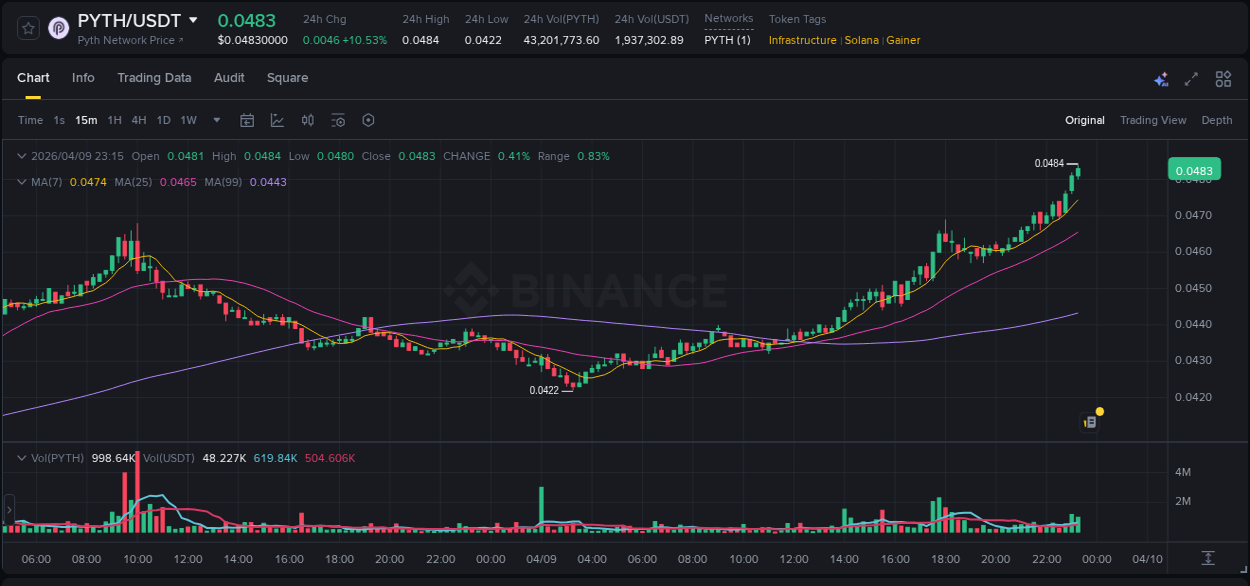Collapse the MA indicators row
The height and width of the screenshot is (586, 1250).
[22, 182]
